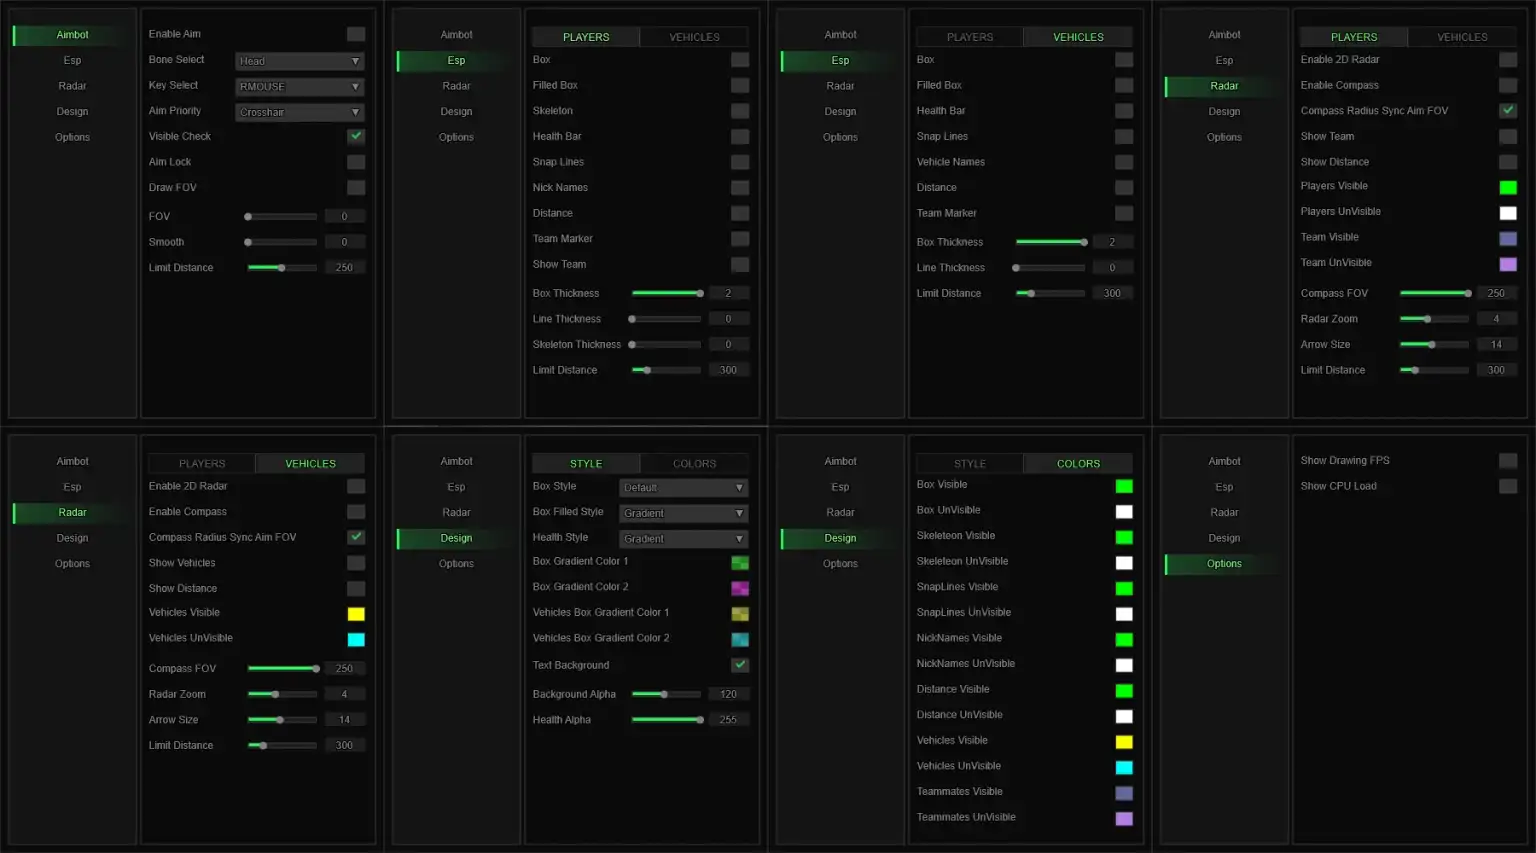Toggle the Show CPU Load checkbox

click(1507, 486)
